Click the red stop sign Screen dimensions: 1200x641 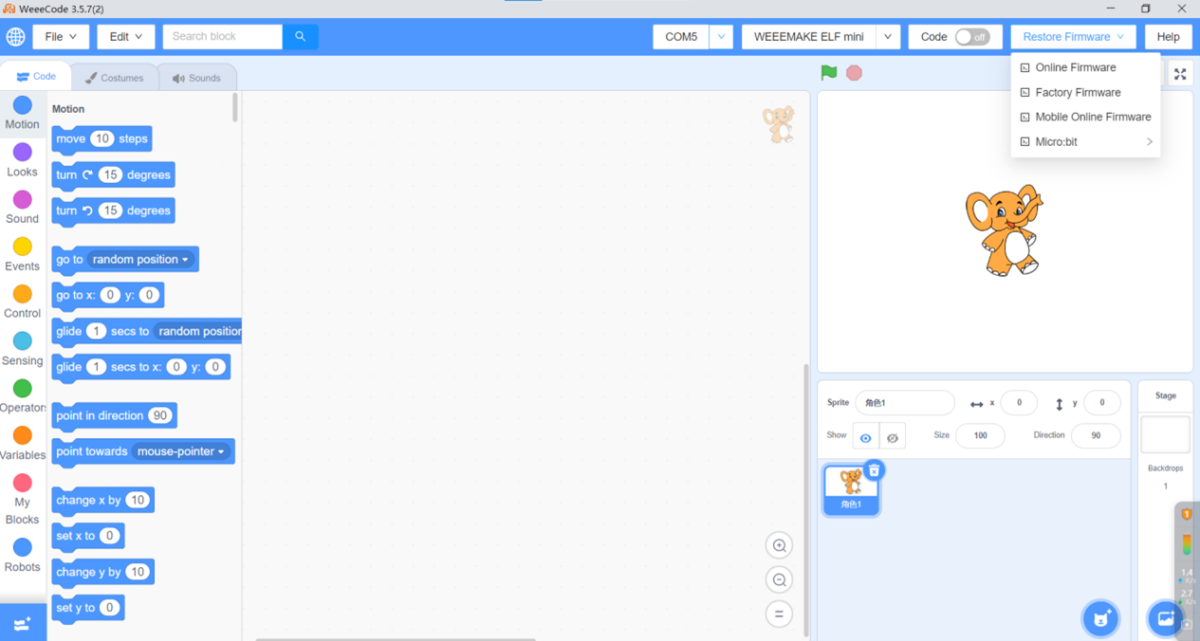(852, 74)
